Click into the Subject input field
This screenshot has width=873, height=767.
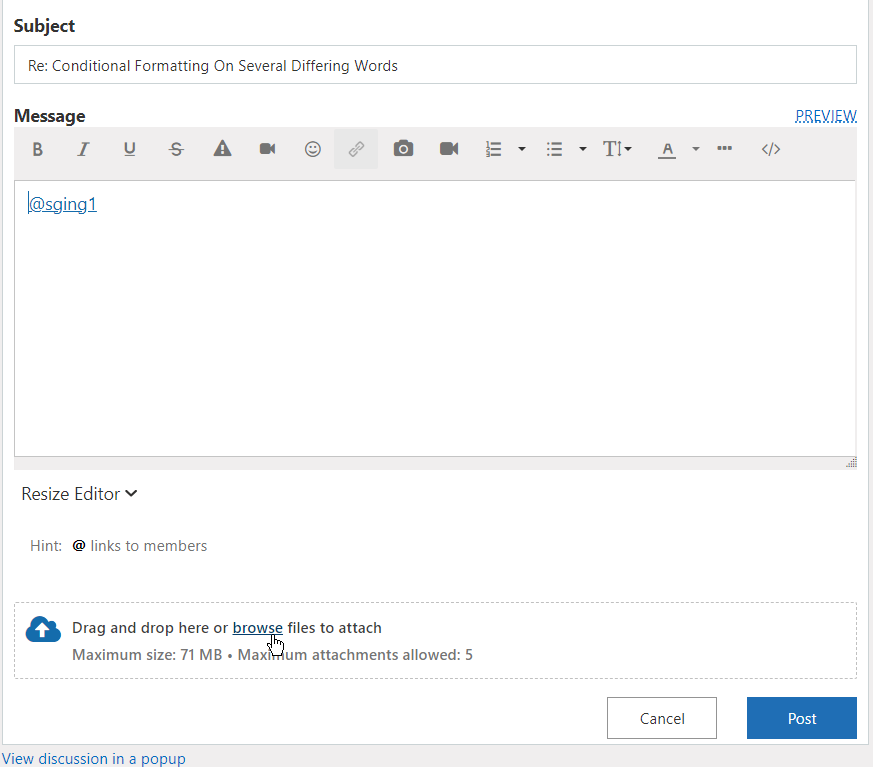tap(435, 65)
